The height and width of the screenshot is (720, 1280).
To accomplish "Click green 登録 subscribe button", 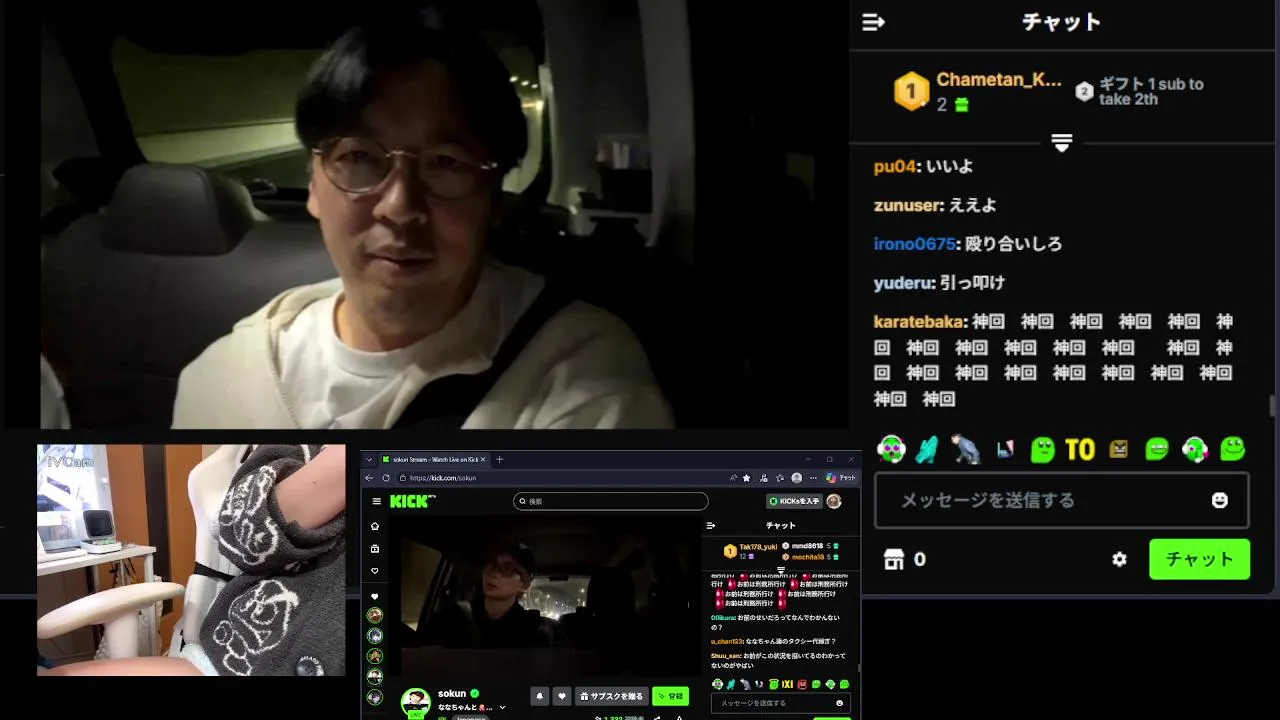I will point(671,696).
